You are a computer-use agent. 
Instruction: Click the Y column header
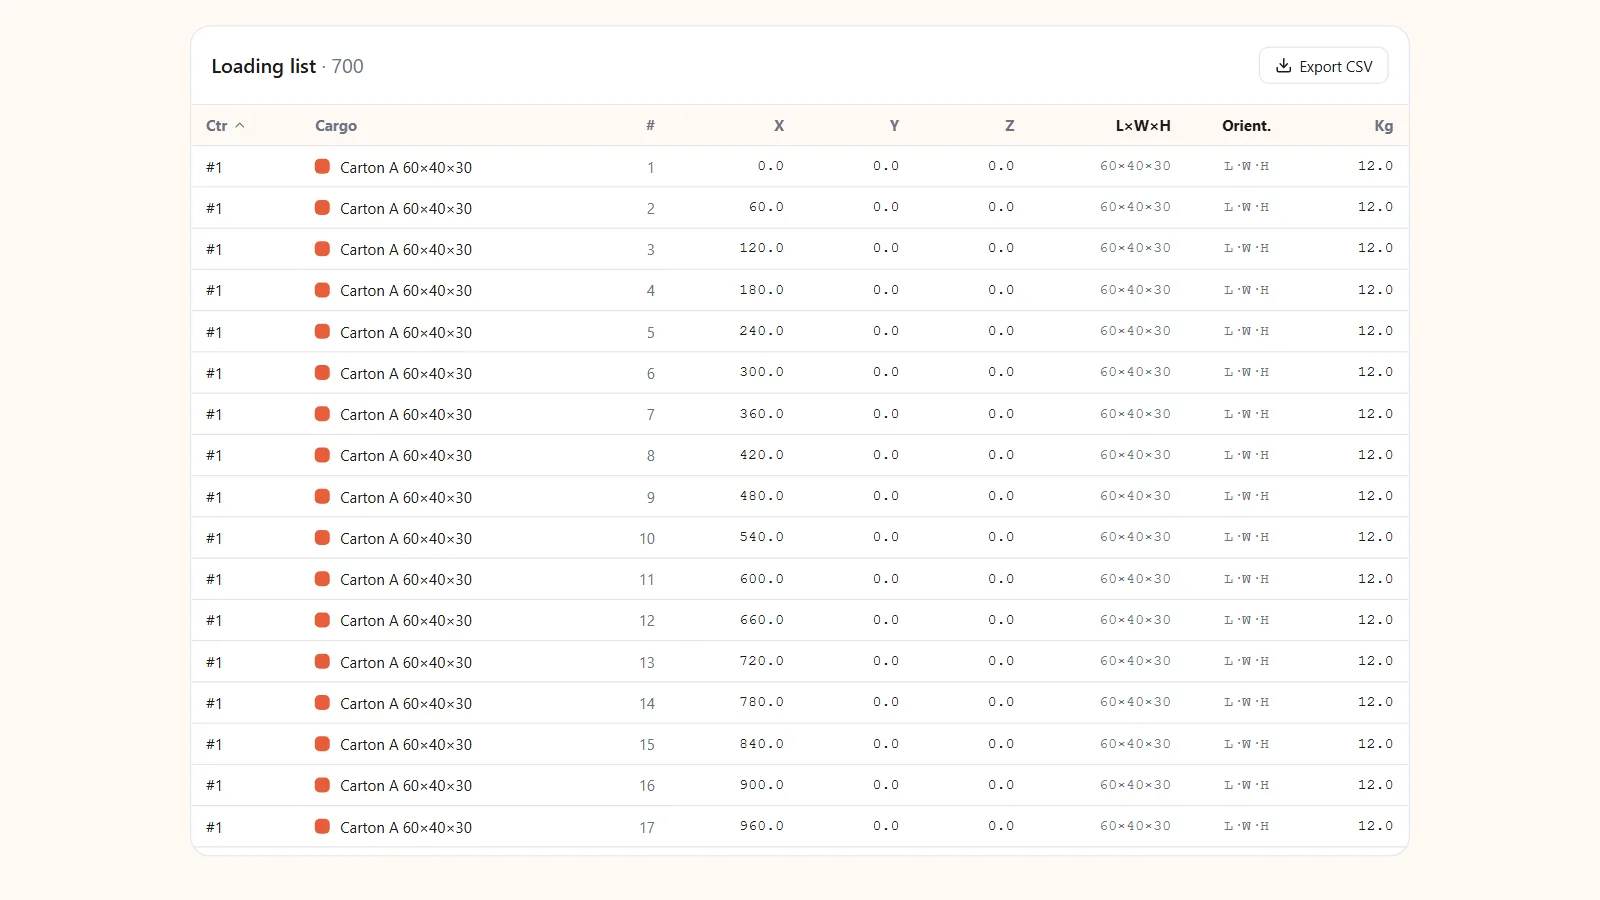(x=894, y=126)
